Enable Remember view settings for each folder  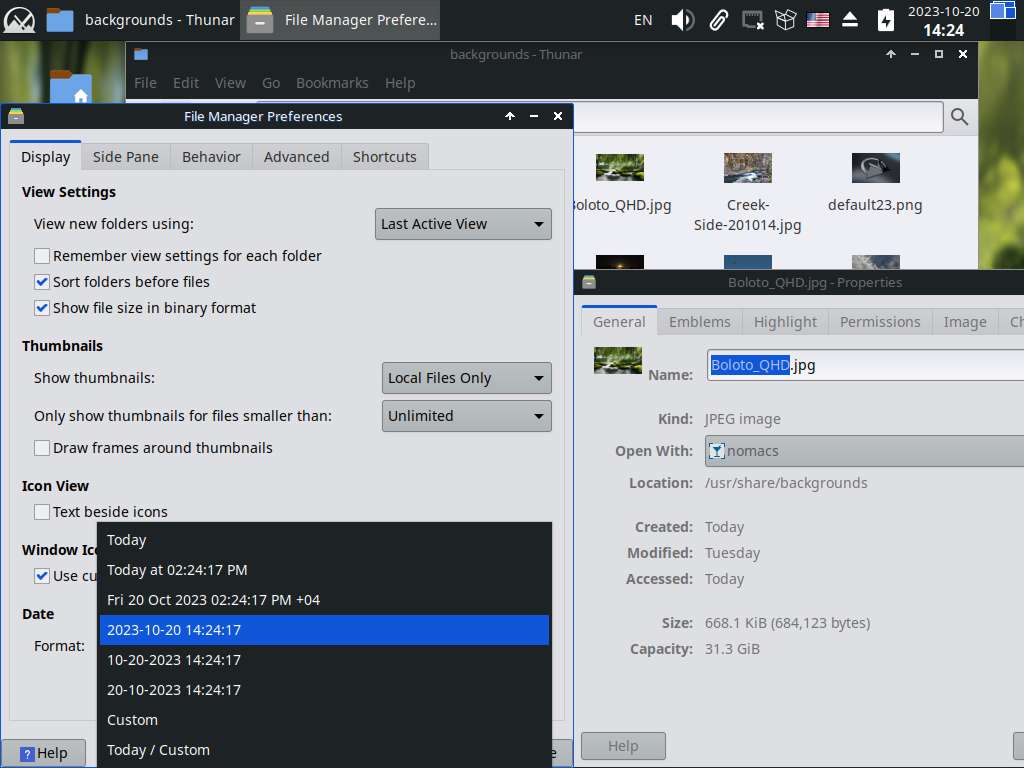coord(42,256)
